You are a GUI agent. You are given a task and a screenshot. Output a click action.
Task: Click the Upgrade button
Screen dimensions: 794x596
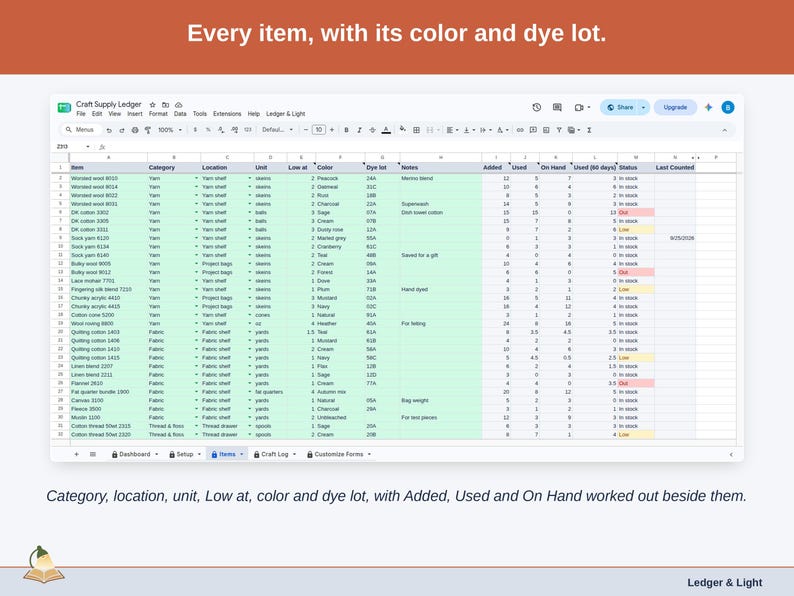[x=675, y=107]
